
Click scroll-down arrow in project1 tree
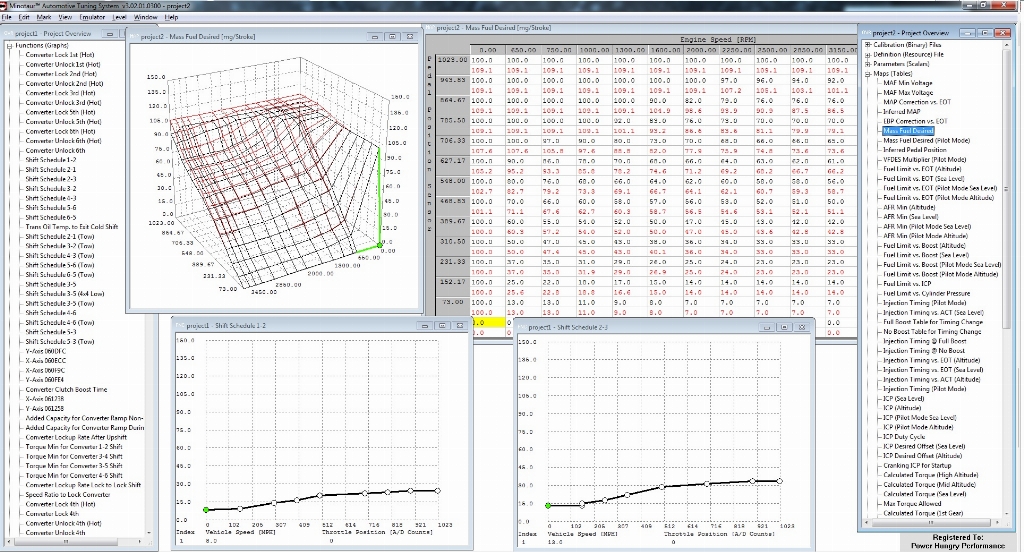tap(150, 533)
